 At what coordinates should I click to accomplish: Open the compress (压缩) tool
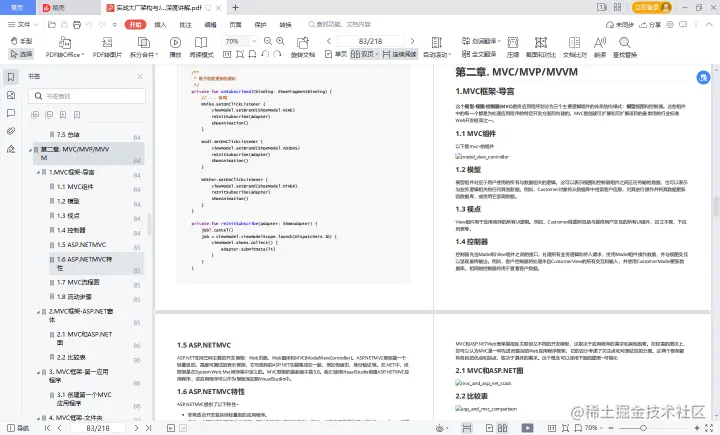coord(512,47)
